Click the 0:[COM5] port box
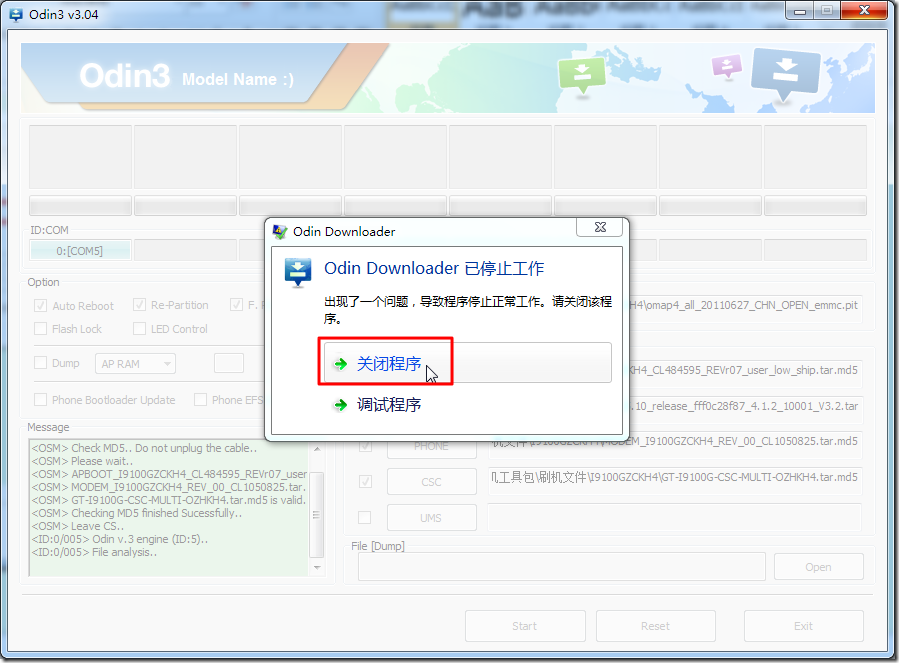 point(80,251)
